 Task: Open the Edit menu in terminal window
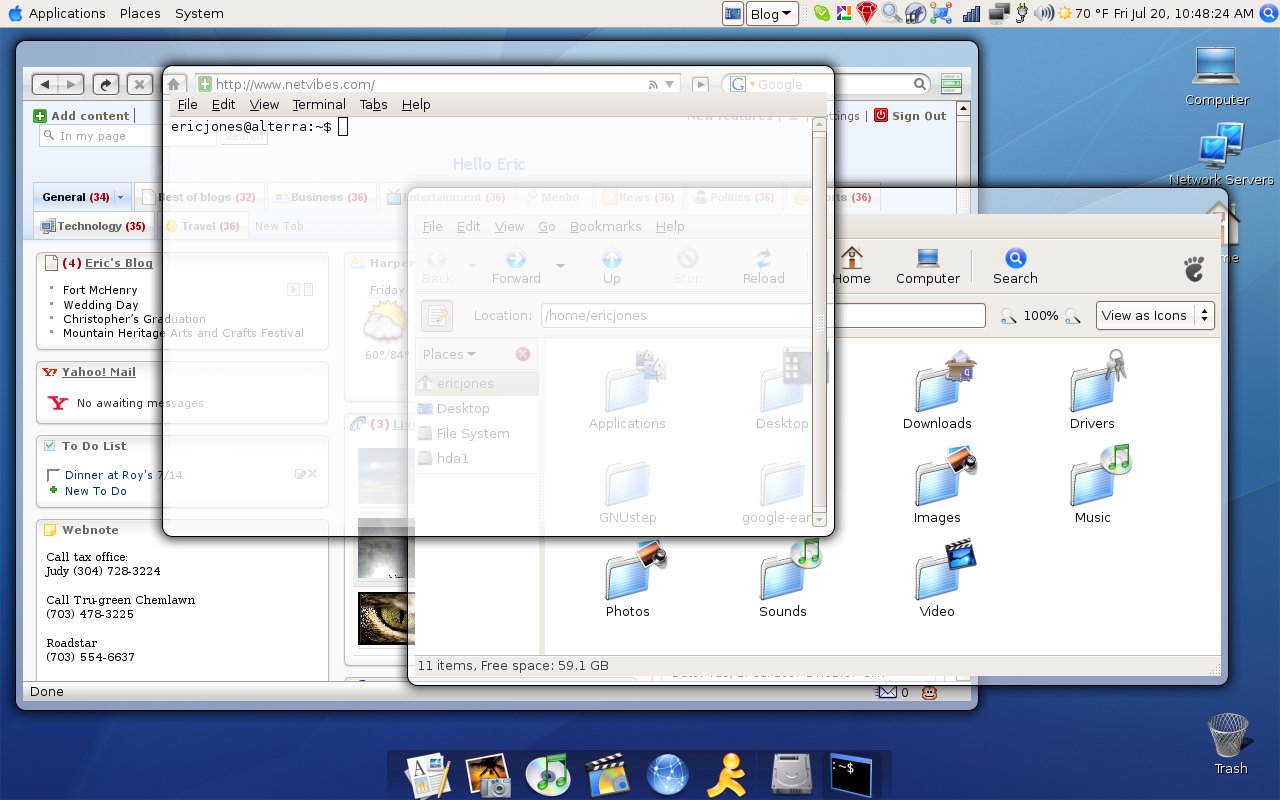(x=223, y=104)
